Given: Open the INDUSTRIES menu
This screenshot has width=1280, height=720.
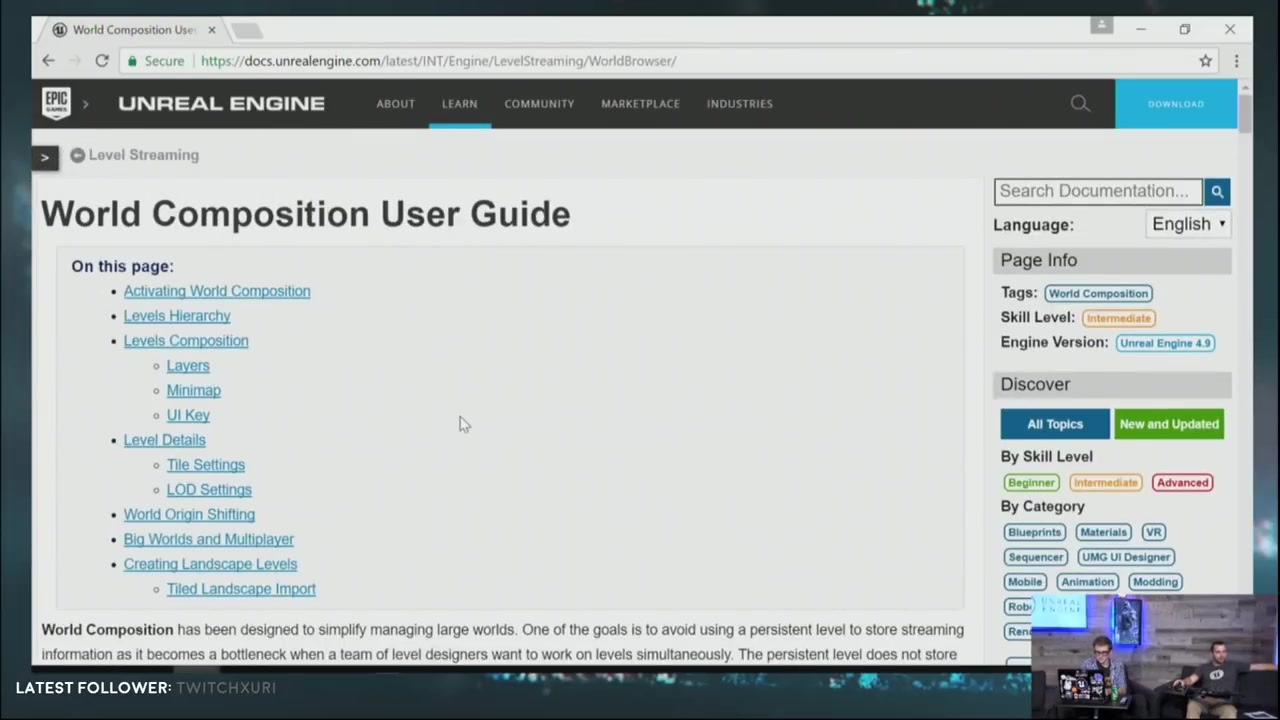Looking at the screenshot, I should point(739,104).
